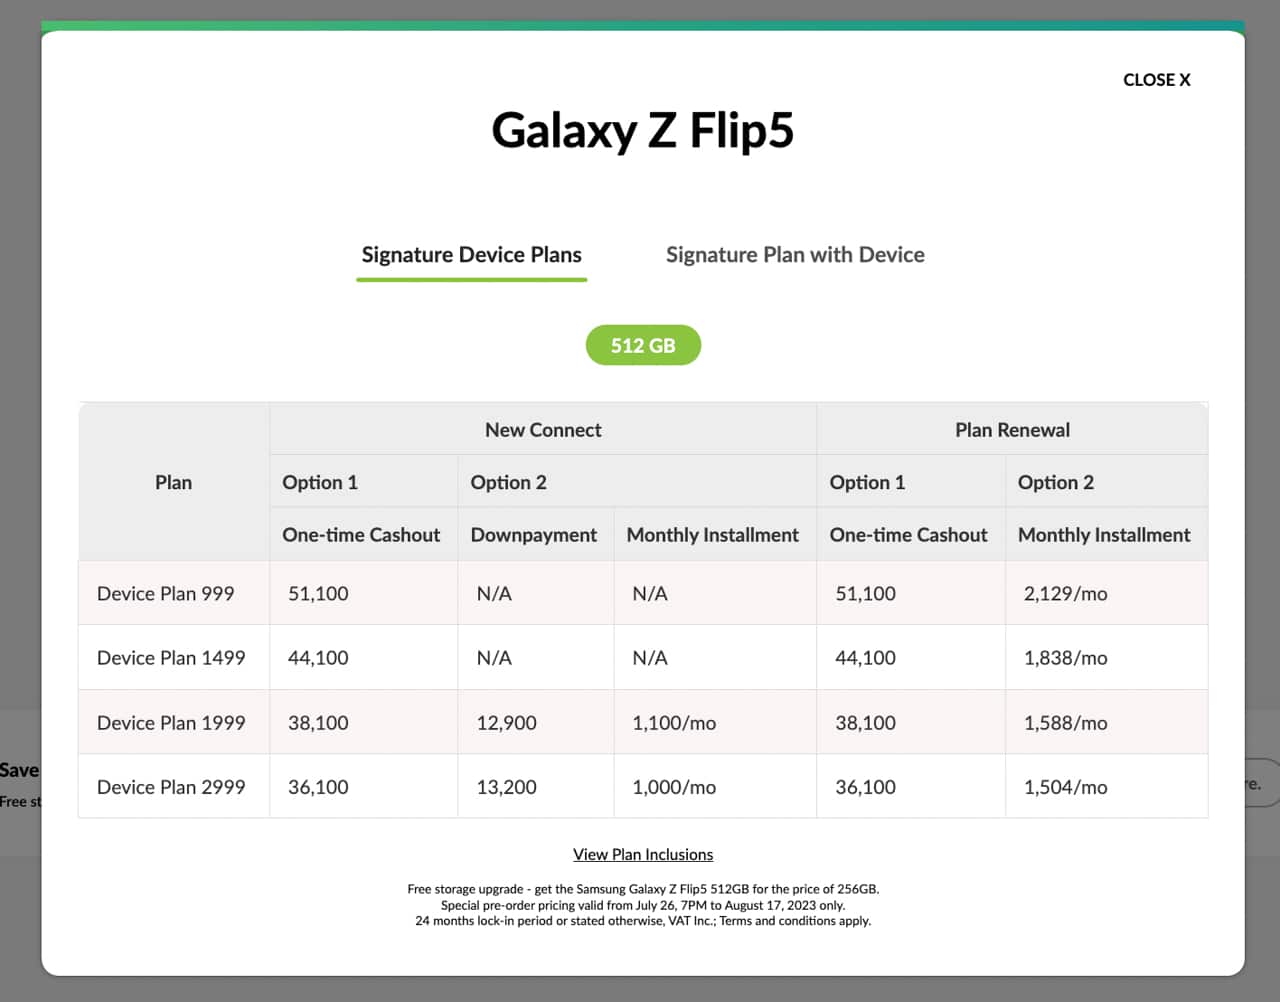This screenshot has width=1280, height=1002.
Task: Click the special pre-order pricing validity note
Action: [643, 905]
